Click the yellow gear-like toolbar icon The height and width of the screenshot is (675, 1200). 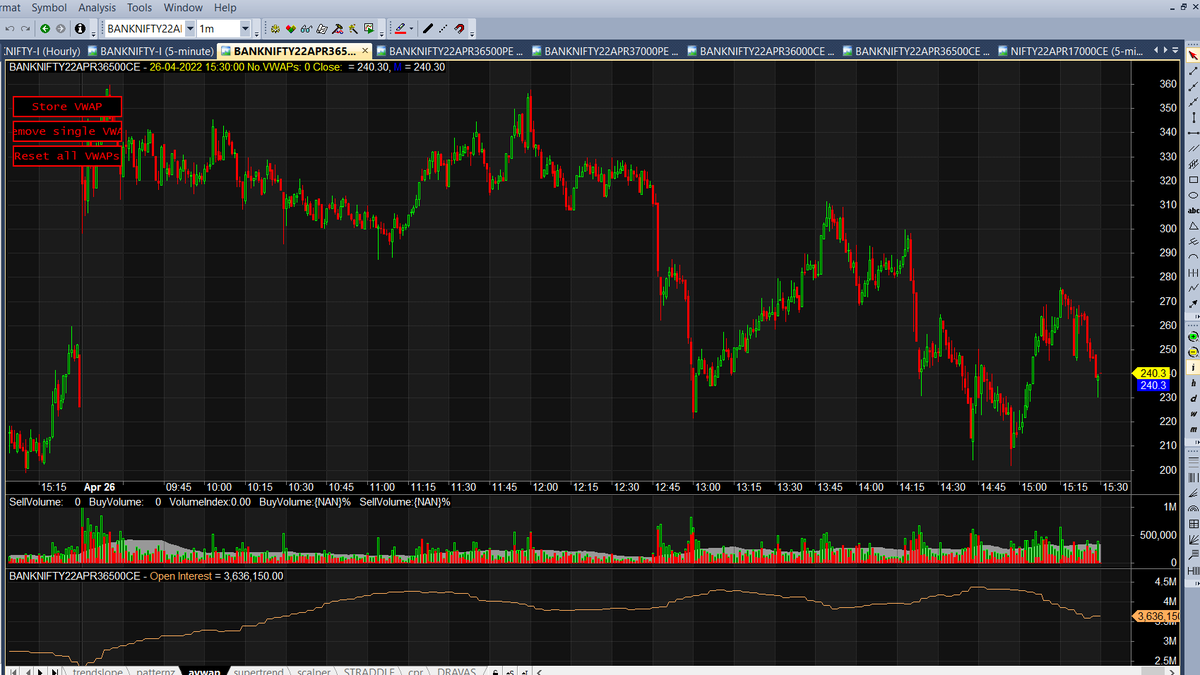(x=275, y=29)
